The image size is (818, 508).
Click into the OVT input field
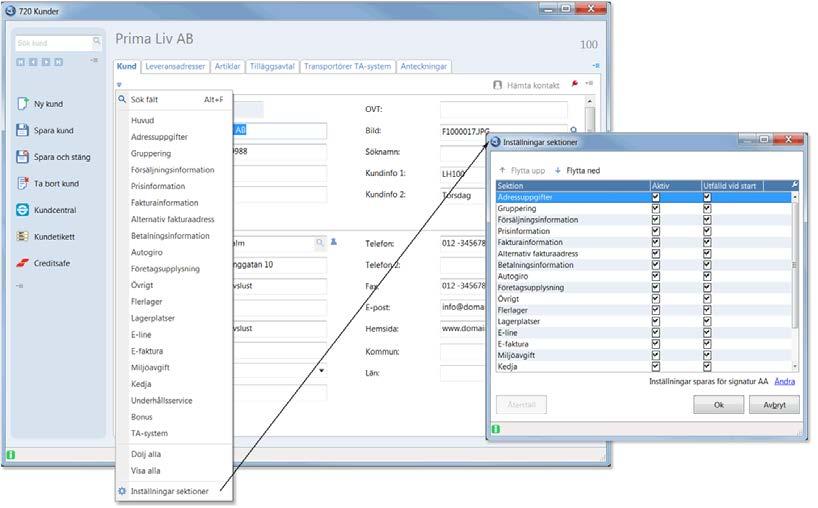tap(503, 110)
